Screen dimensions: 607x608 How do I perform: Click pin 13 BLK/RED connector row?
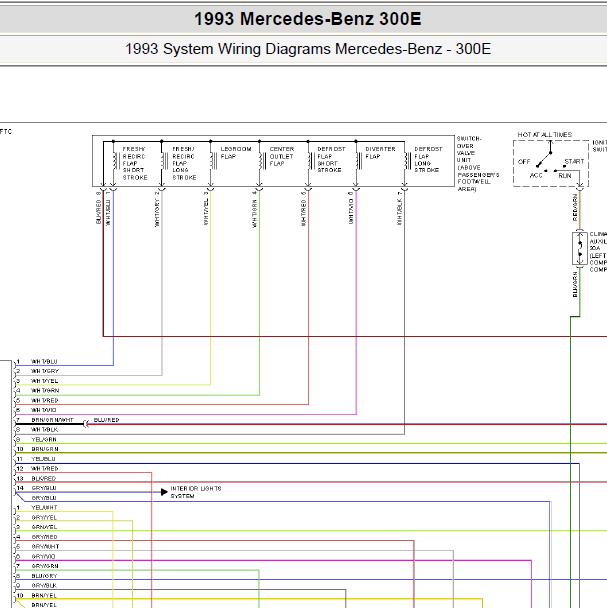(36, 478)
